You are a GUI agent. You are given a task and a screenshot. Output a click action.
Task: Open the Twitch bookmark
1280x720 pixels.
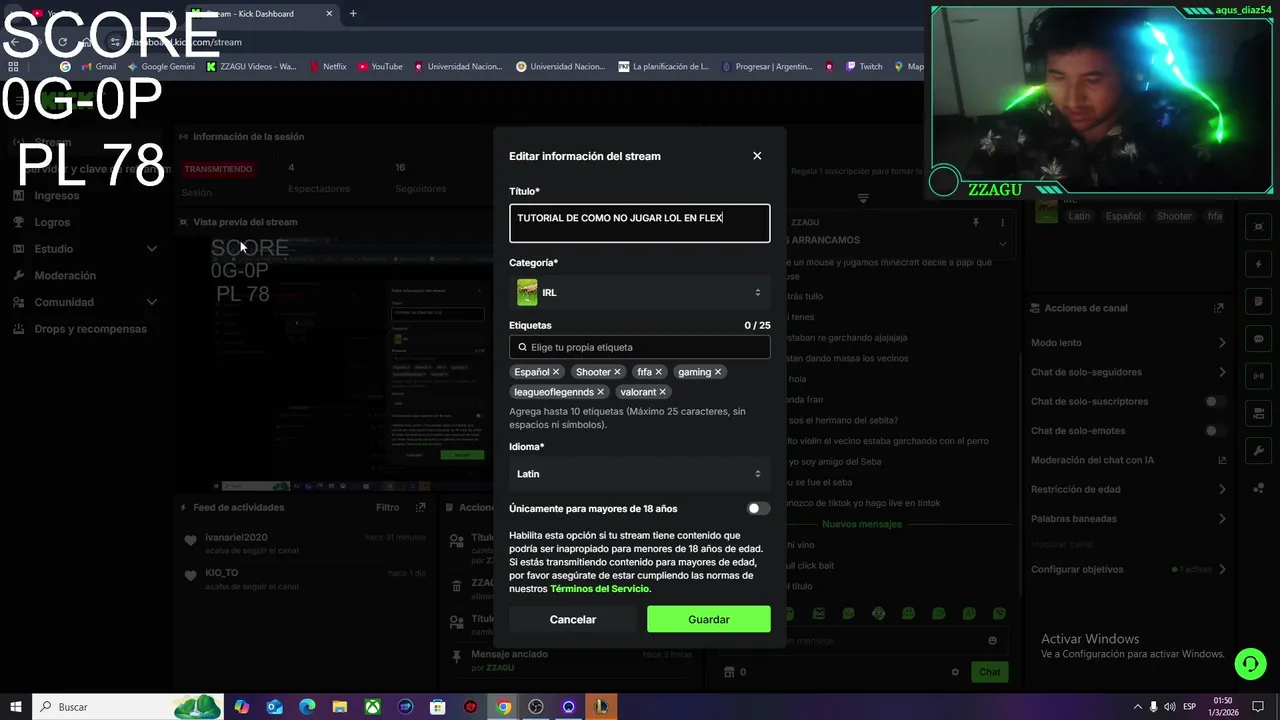click(x=864, y=67)
